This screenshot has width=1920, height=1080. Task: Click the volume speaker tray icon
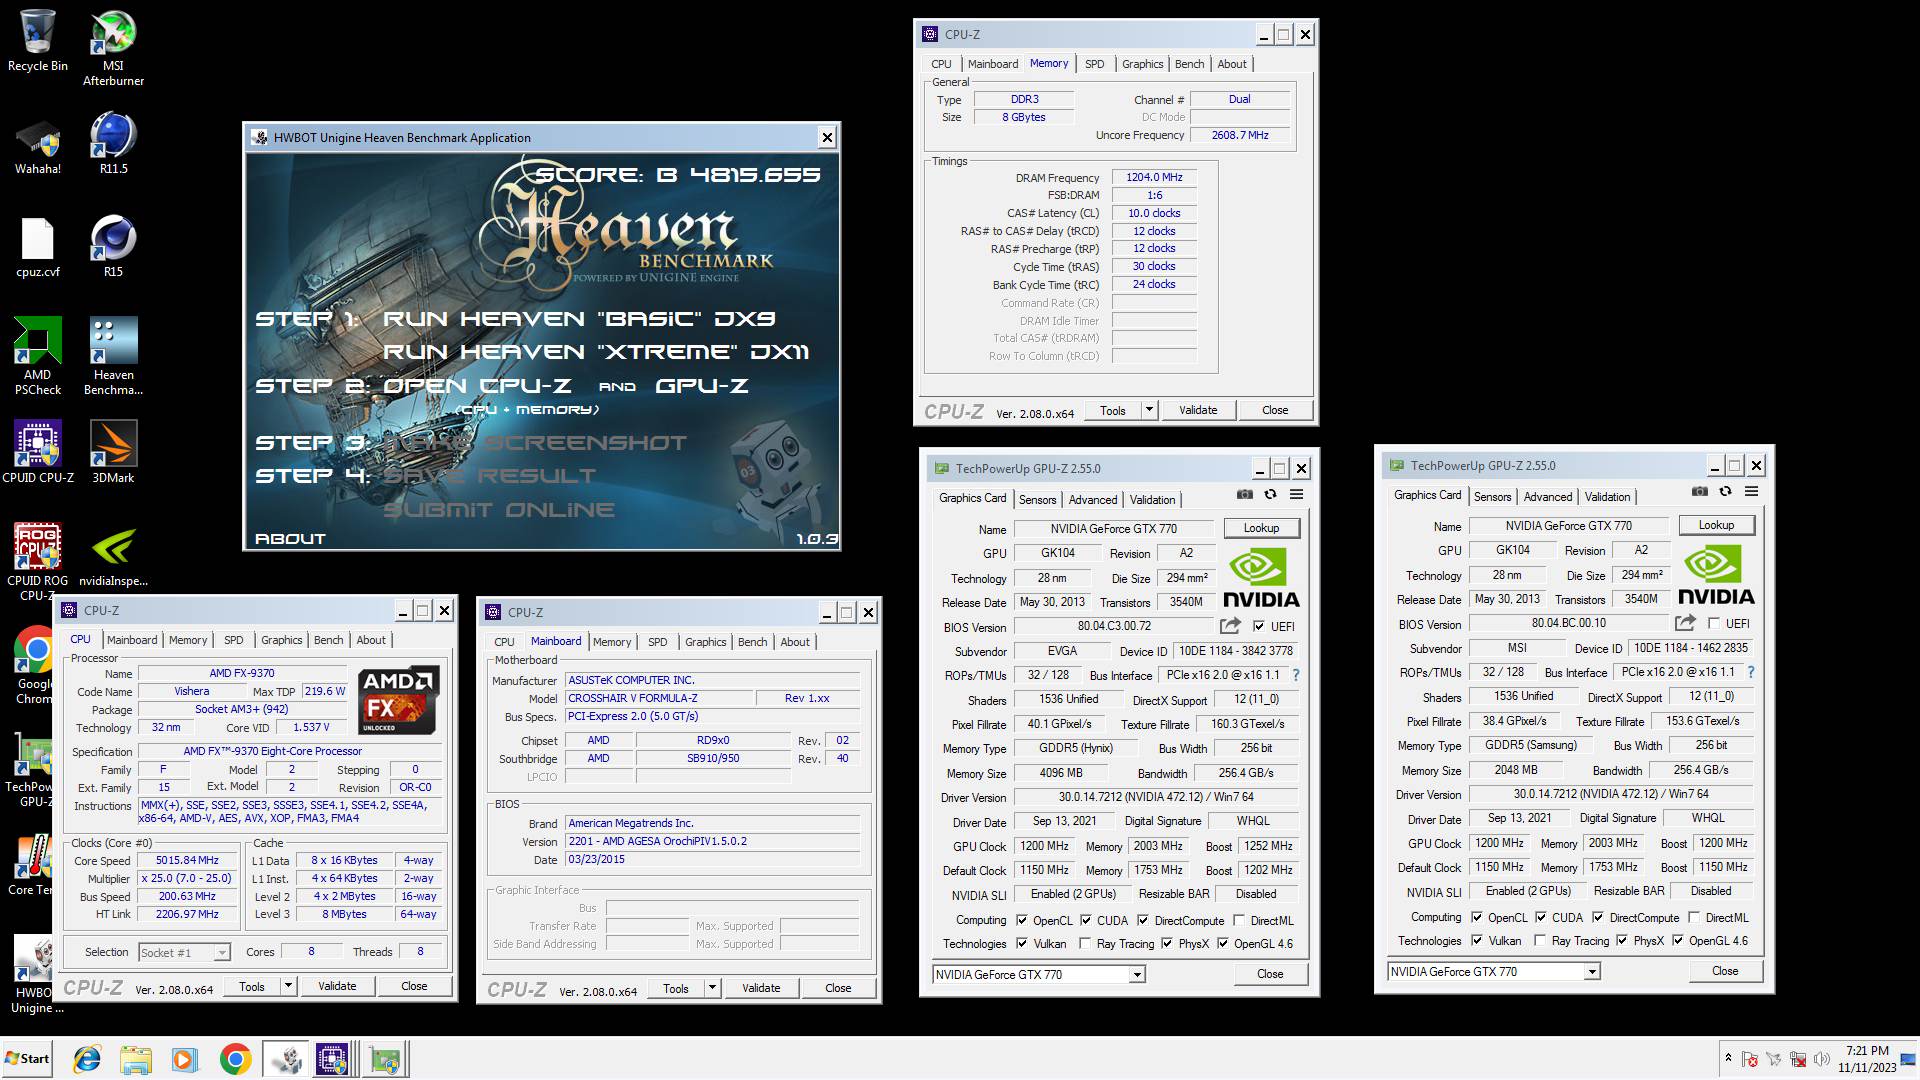(x=1822, y=1058)
